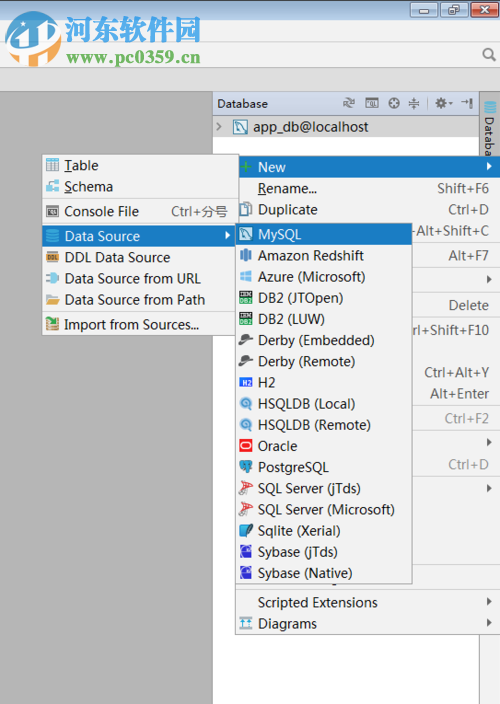Choose Schema from the New submenu
This screenshot has height=704, width=500.
140,187
